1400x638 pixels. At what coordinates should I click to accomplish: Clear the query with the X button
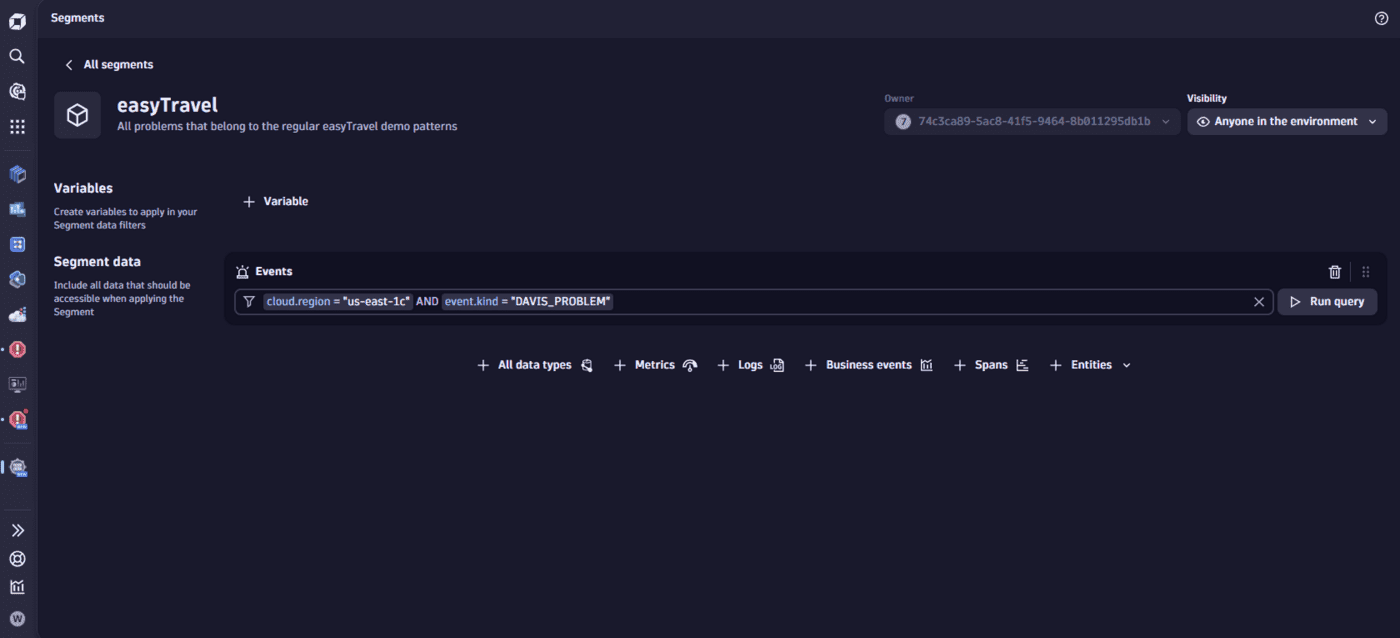point(1258,301)
